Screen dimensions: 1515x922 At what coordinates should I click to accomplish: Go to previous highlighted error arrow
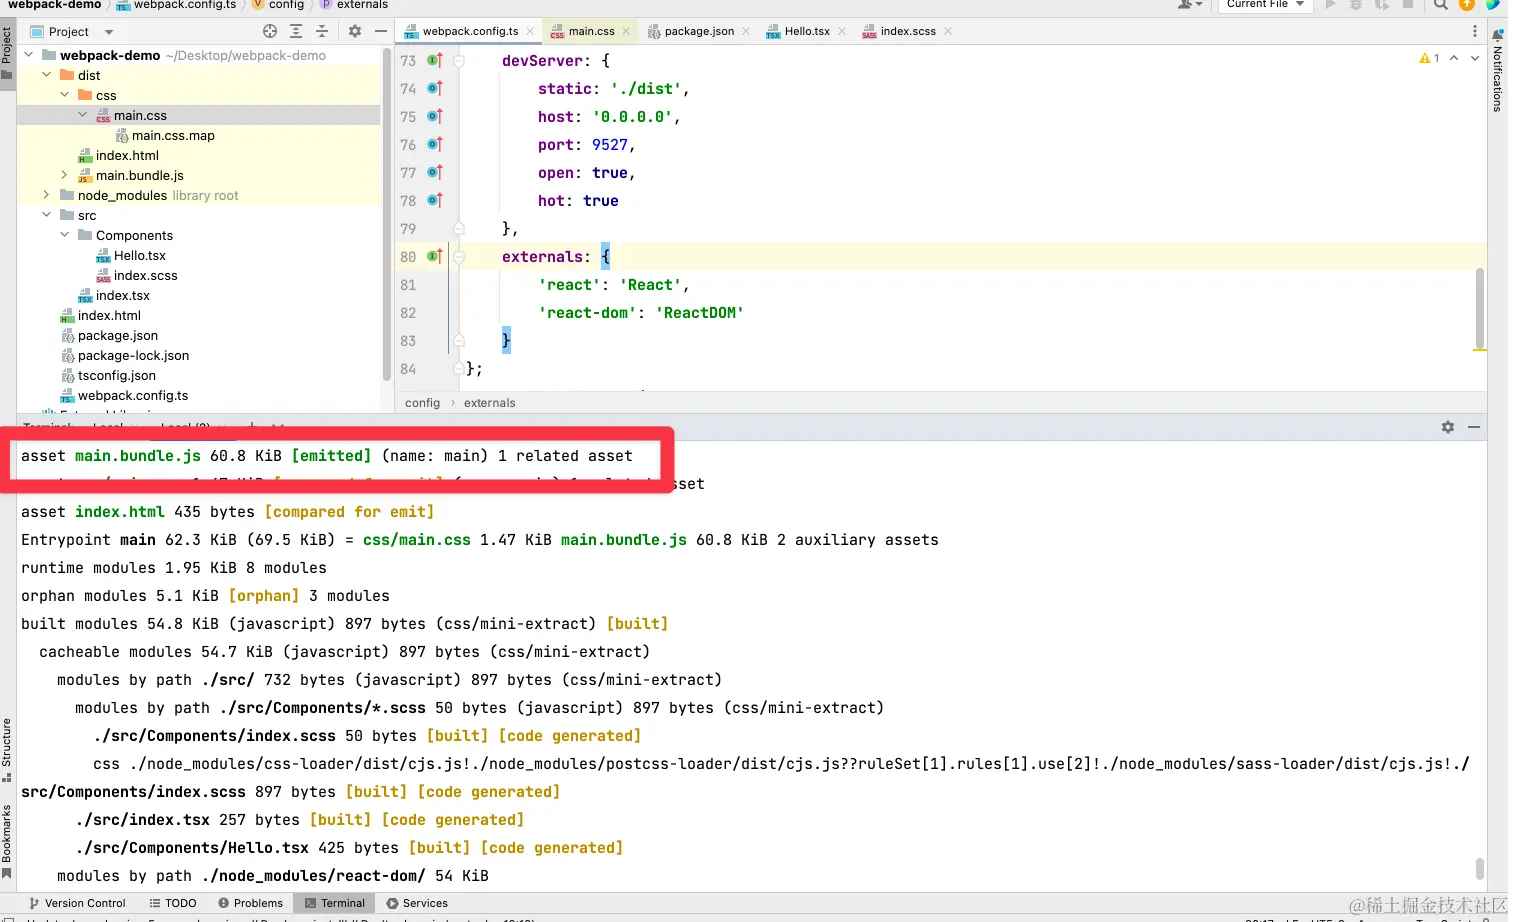pos(1454,58)
